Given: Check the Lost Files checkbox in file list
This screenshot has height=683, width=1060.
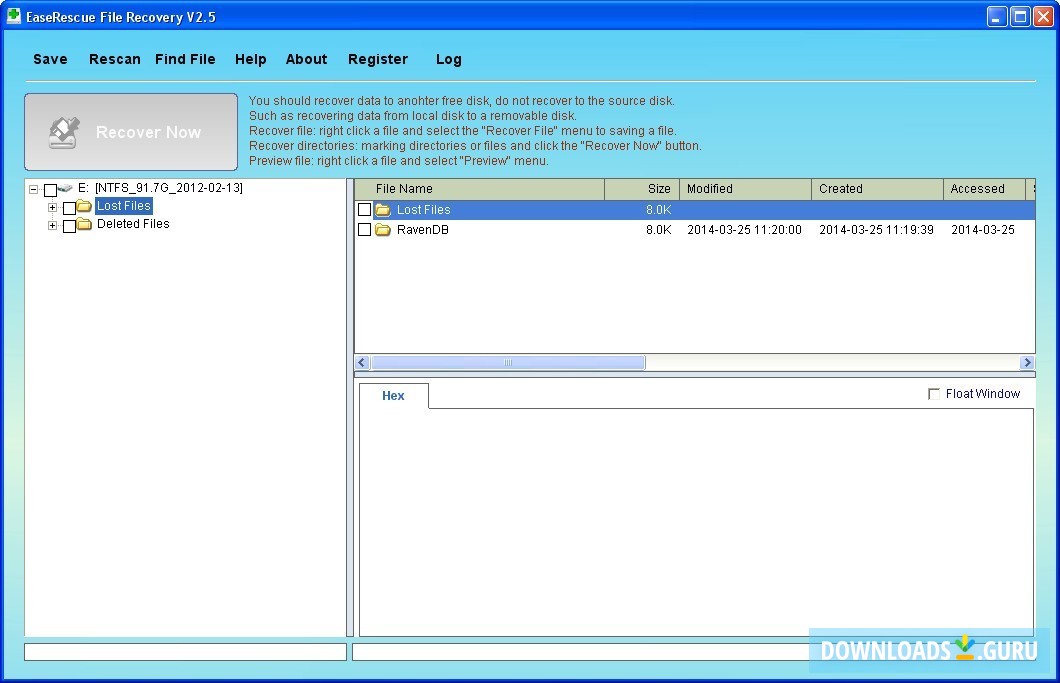Looking at the screenshot, I should 365,210.
